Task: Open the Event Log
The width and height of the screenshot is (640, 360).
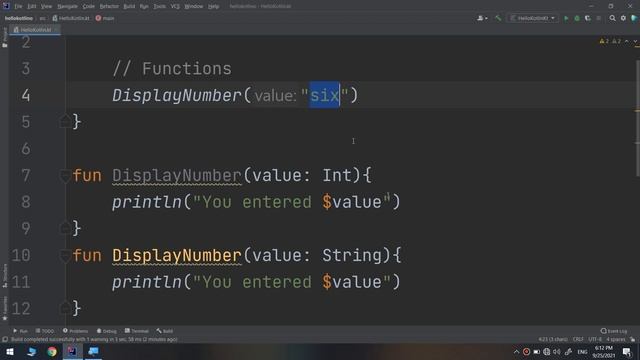Action: click(614, 331)
